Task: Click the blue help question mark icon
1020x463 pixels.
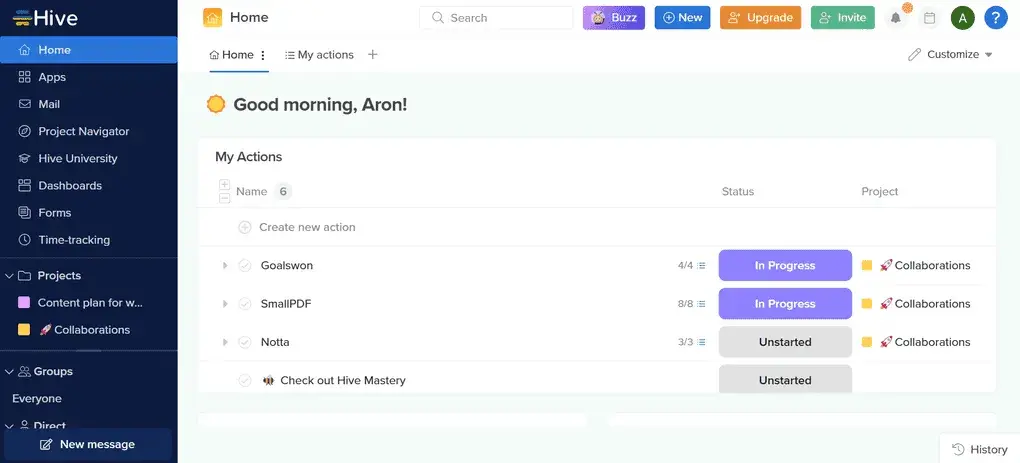Action: coord(995,18)
